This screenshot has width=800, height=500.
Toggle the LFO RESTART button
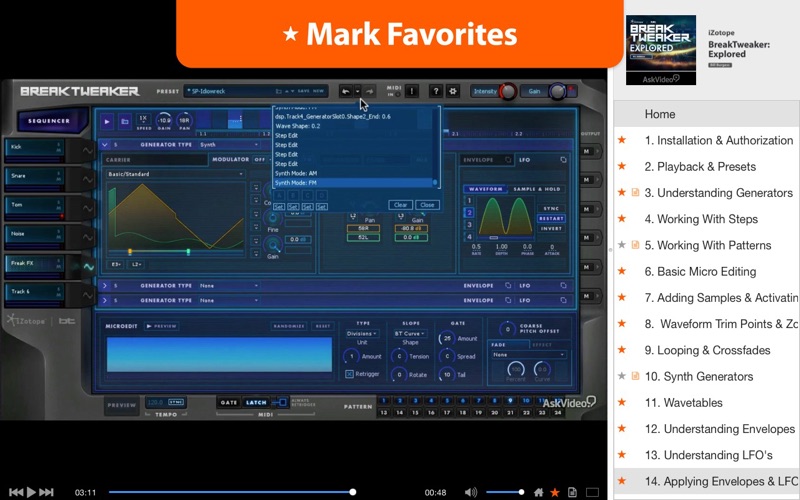551,218
